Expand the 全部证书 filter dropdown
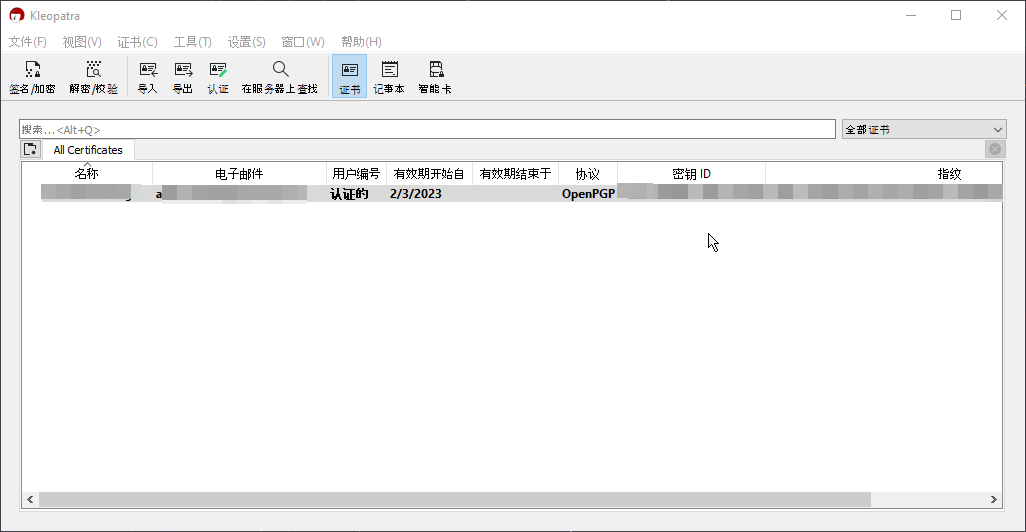Image resolution: width=1026 pixels, height=532 pixels. (x=924, y=130)
